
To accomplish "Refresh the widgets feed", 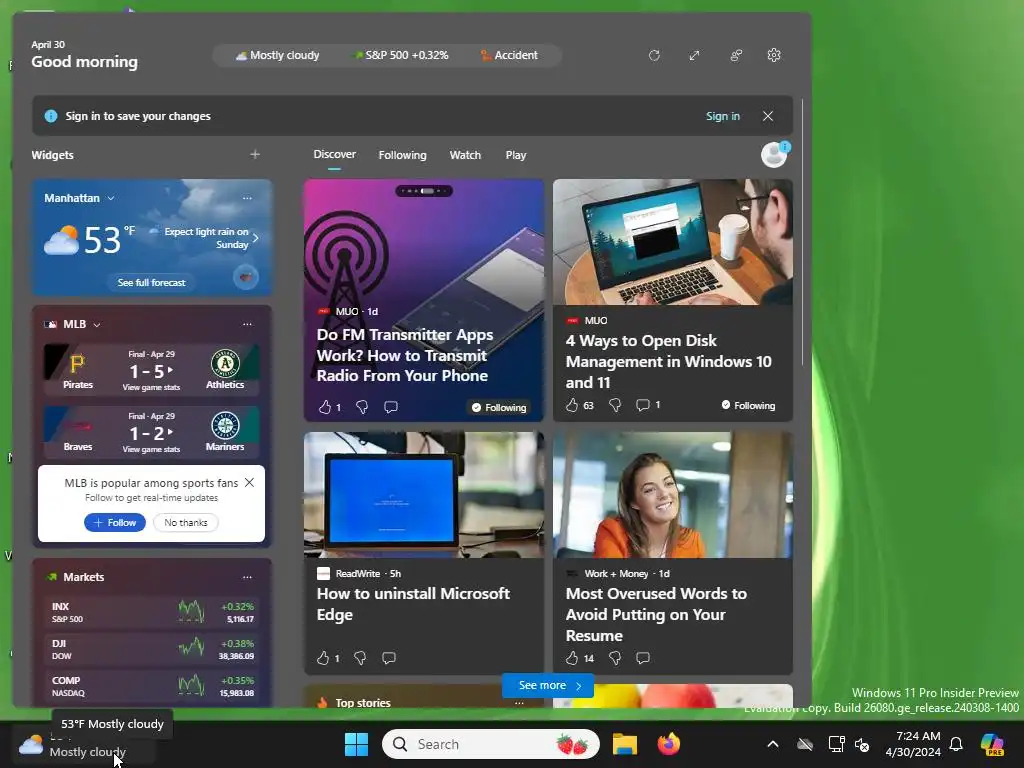I will 654,56.
